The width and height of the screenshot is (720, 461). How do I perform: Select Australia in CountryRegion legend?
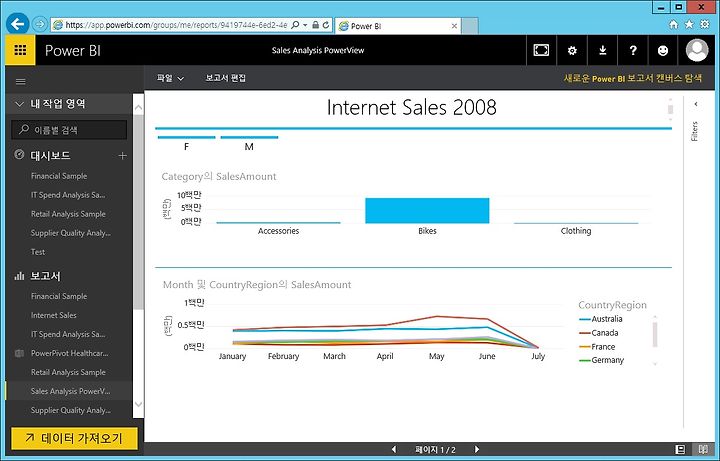(601, 319)
